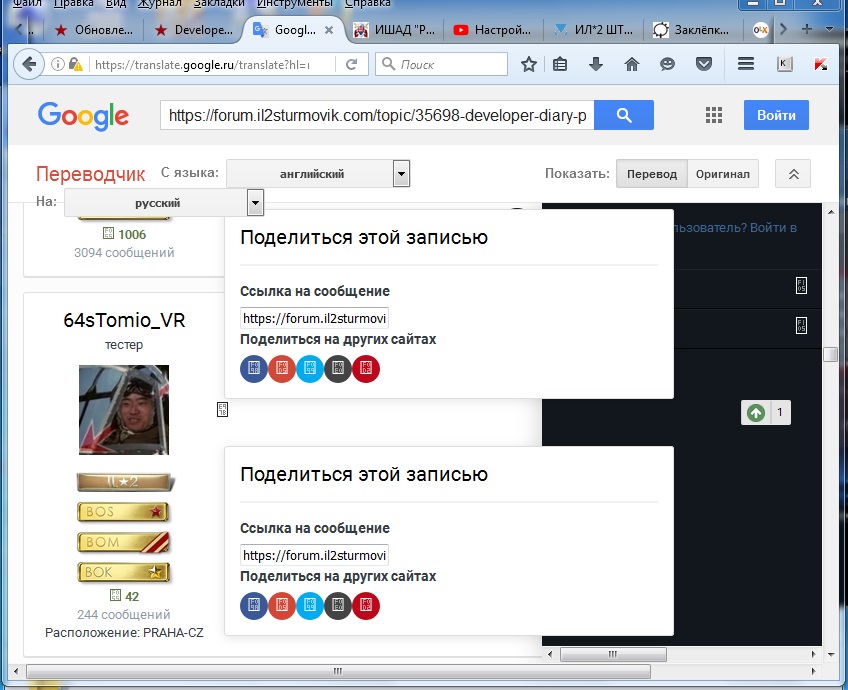This screenshot has width=848, height=690.
Task: Share via dark grey circle in upper dialog
Action: tap(338, 369)
